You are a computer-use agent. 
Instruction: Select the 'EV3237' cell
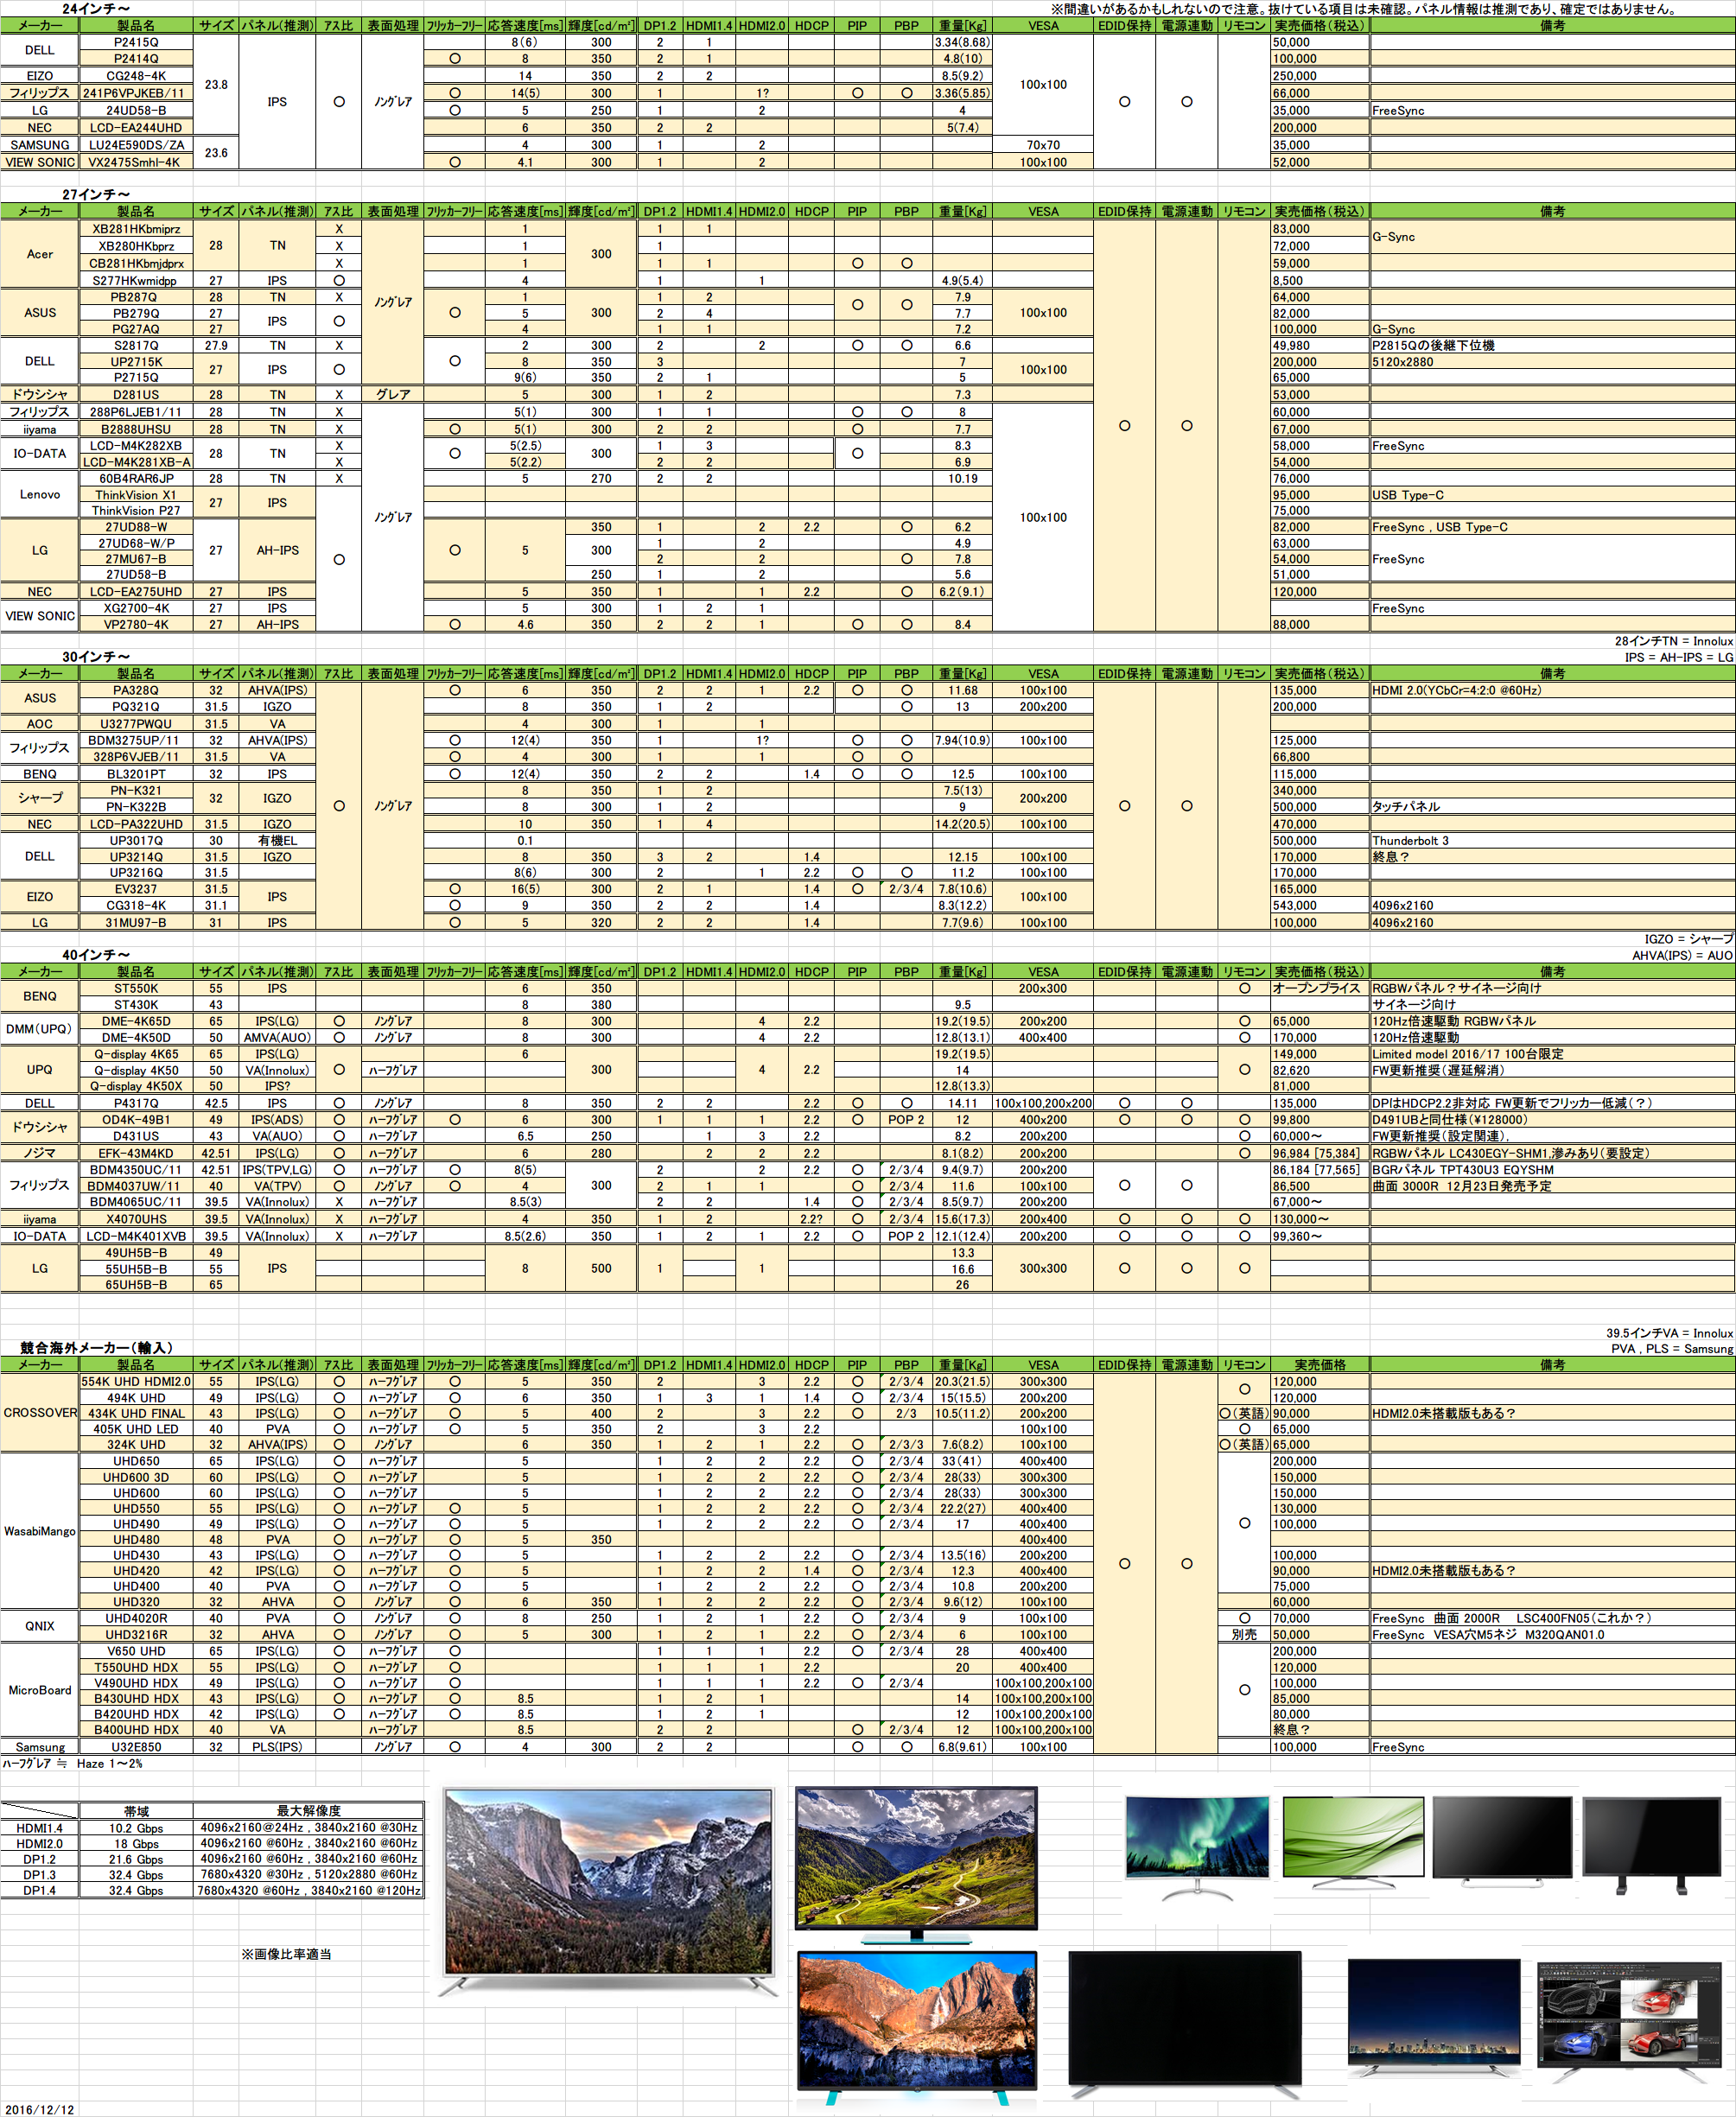pyautogui.click(x=136, y=889)
